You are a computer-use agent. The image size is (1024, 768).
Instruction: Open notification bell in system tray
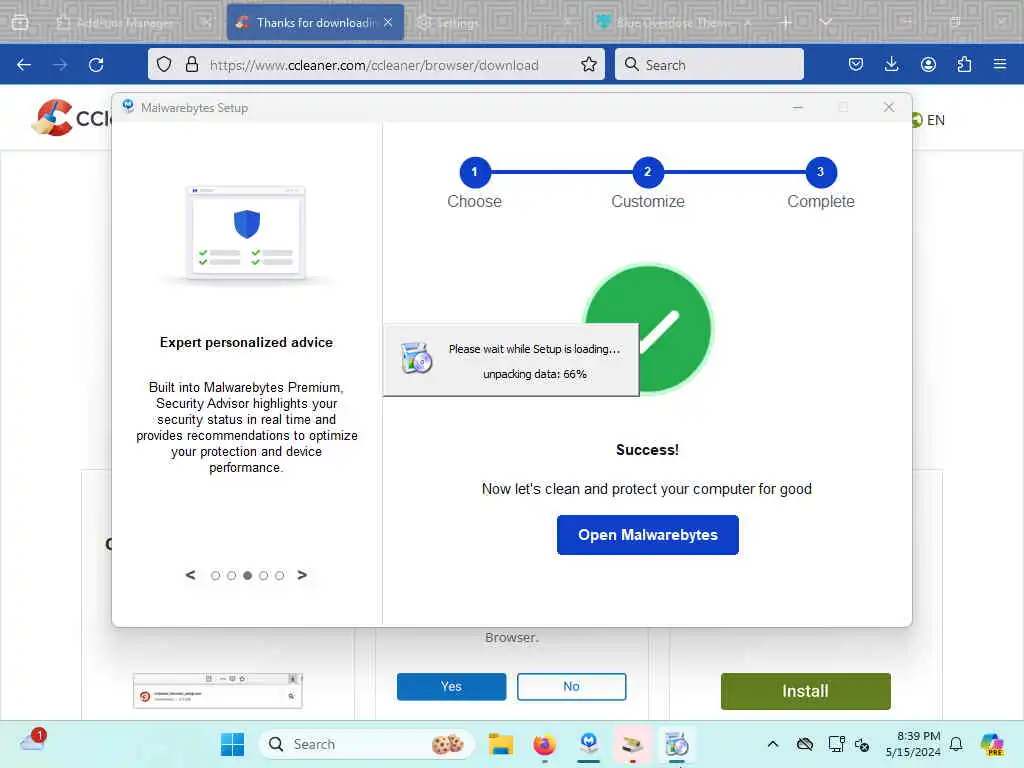[956, 744]
